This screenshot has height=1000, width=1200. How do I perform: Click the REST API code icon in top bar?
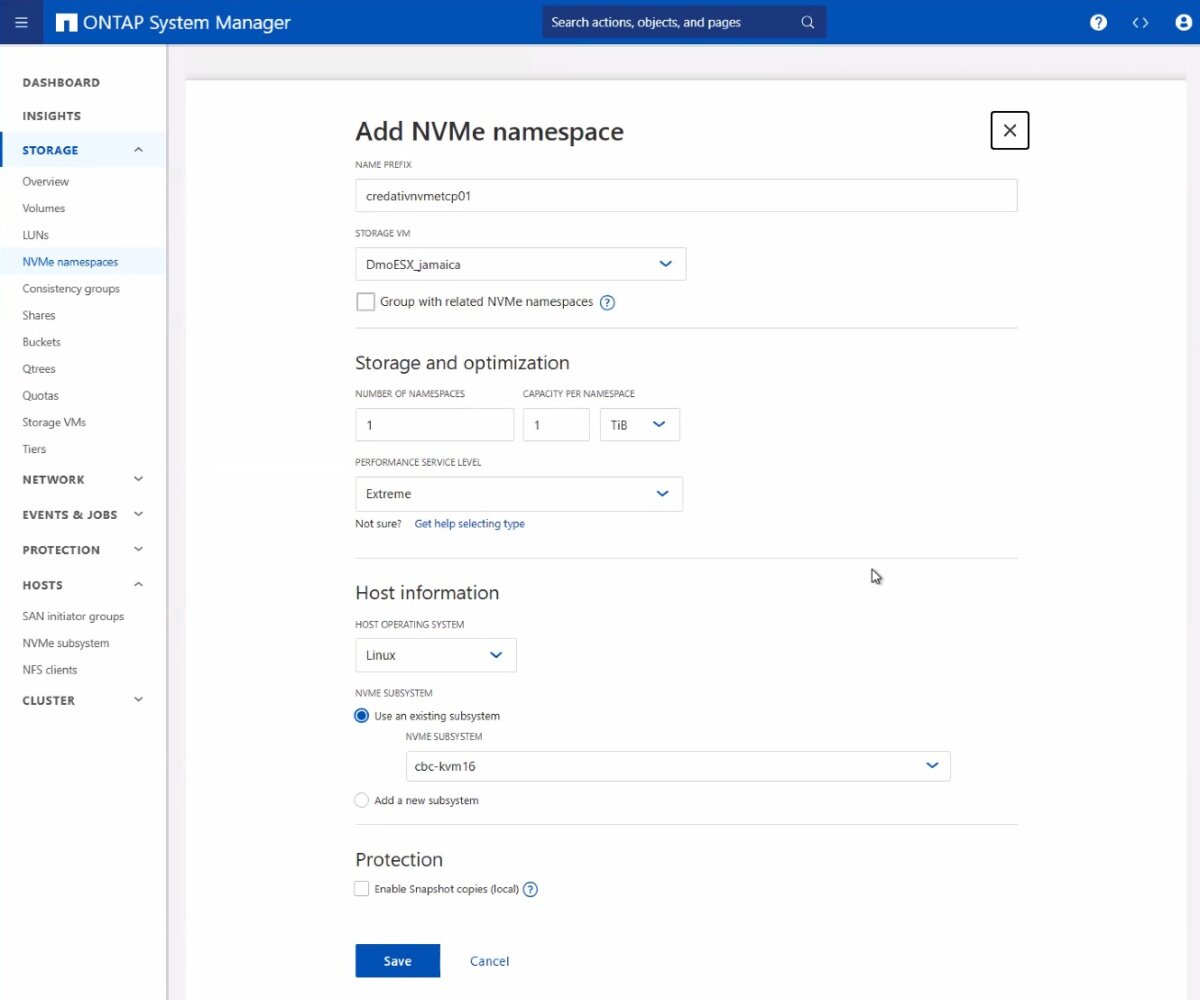1140,22
